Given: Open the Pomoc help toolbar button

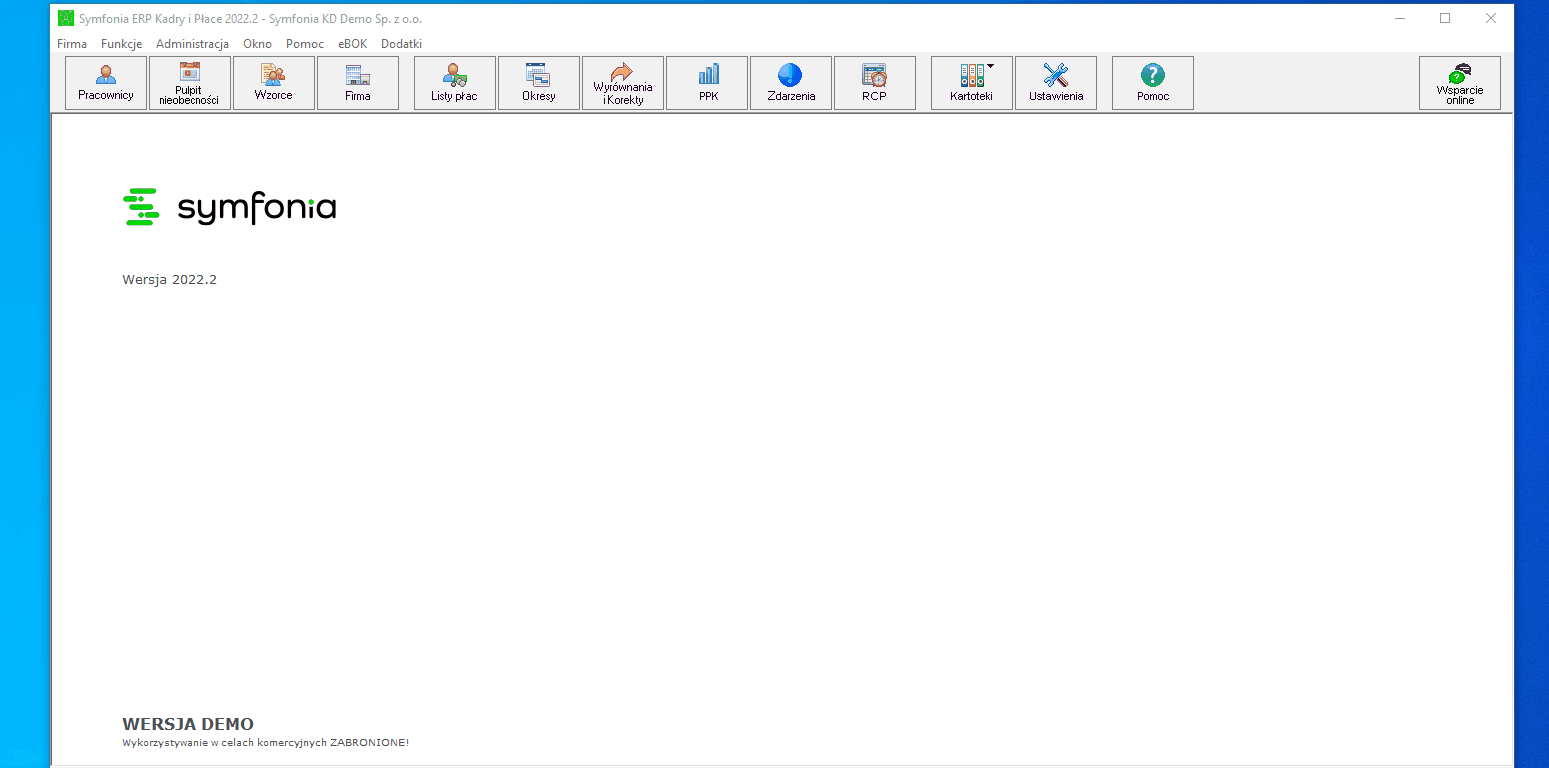Looking at the screenshot, I should tap(1153, 83).
